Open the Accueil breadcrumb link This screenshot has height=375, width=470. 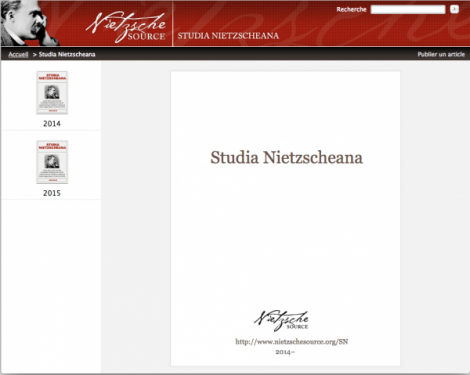[18, 54]
